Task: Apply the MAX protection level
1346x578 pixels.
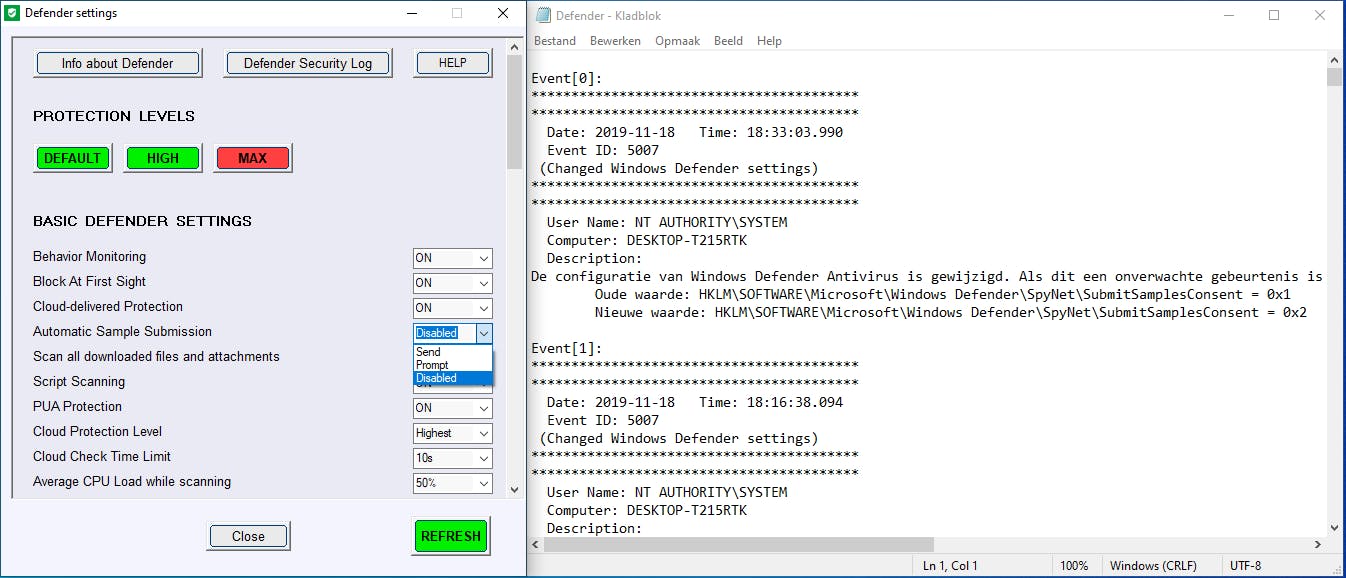Action: click(253, 158)
